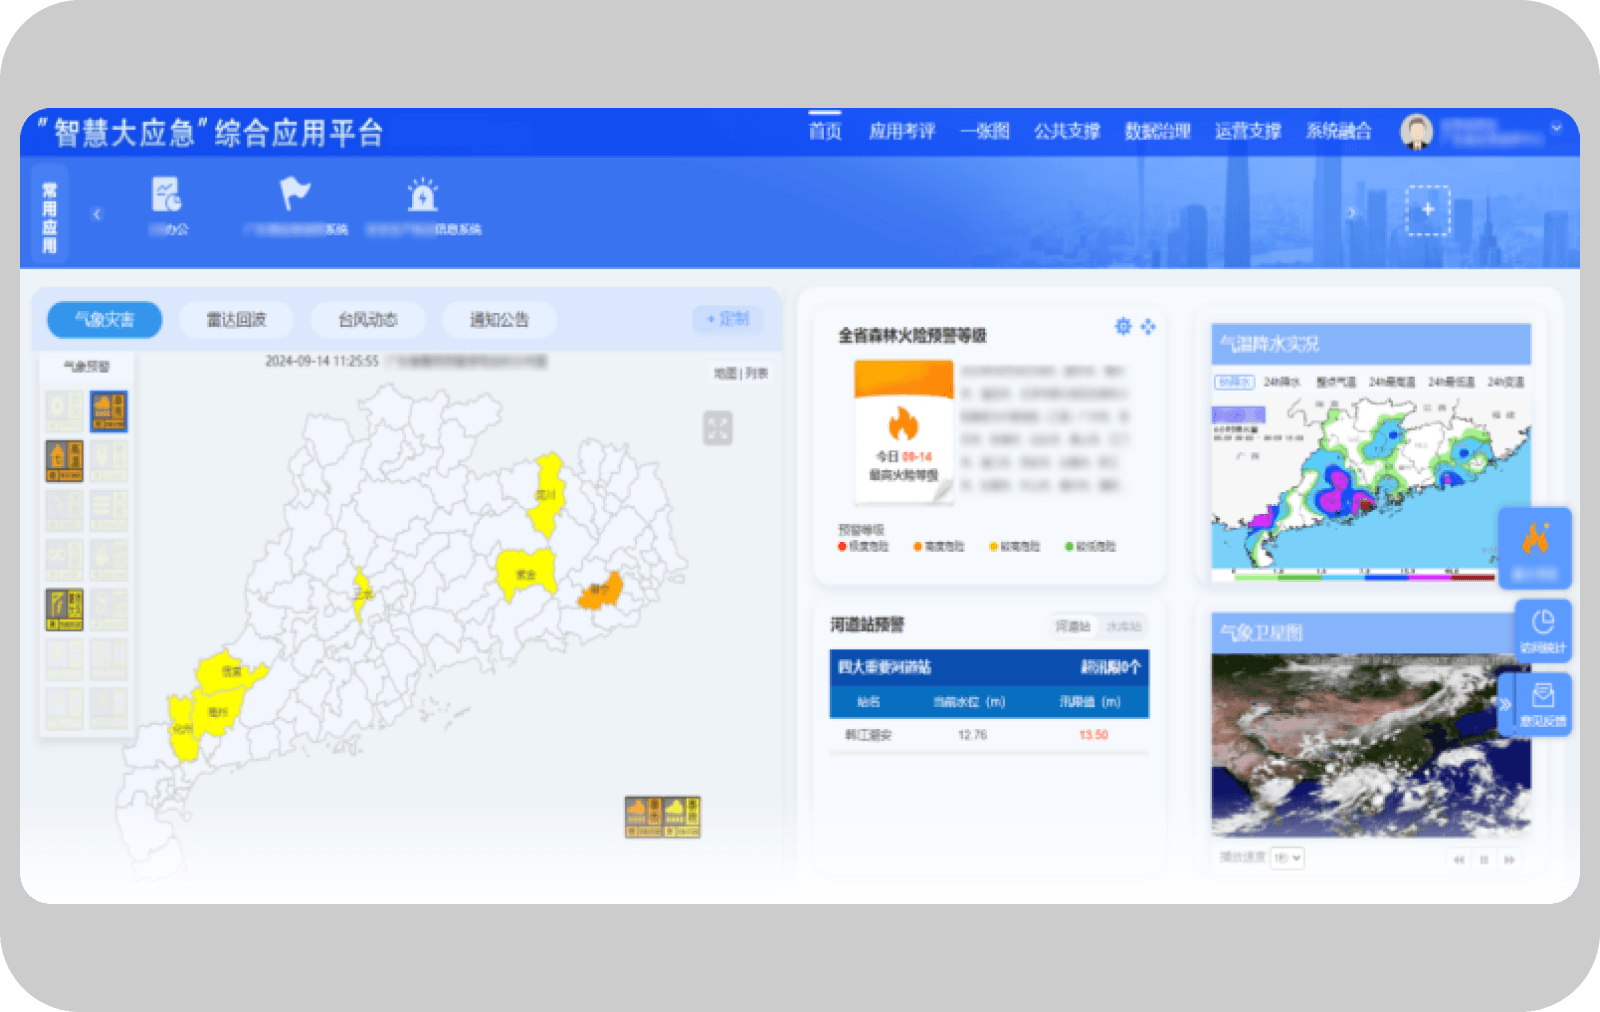Click the 定制 customize button
The height and width of the screenshot is (1012, 1600).
[x=729, y=318]
